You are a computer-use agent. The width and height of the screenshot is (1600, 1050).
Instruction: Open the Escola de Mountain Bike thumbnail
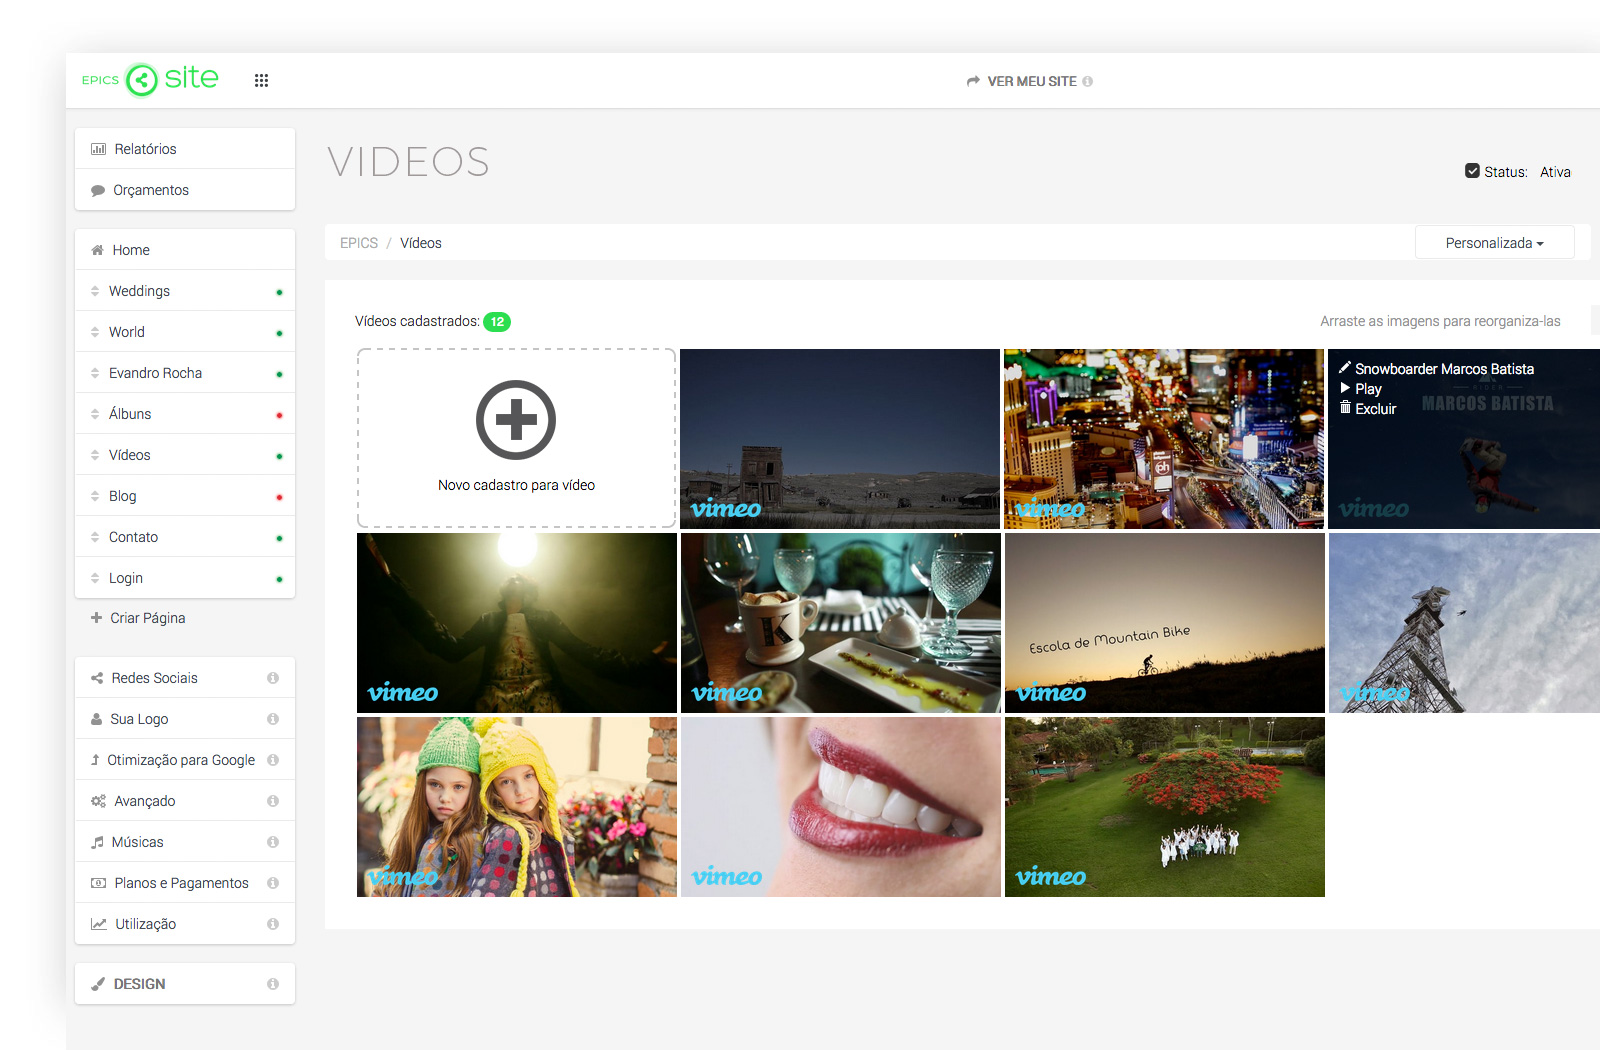pyautogui.click(x=1164, y=622)
